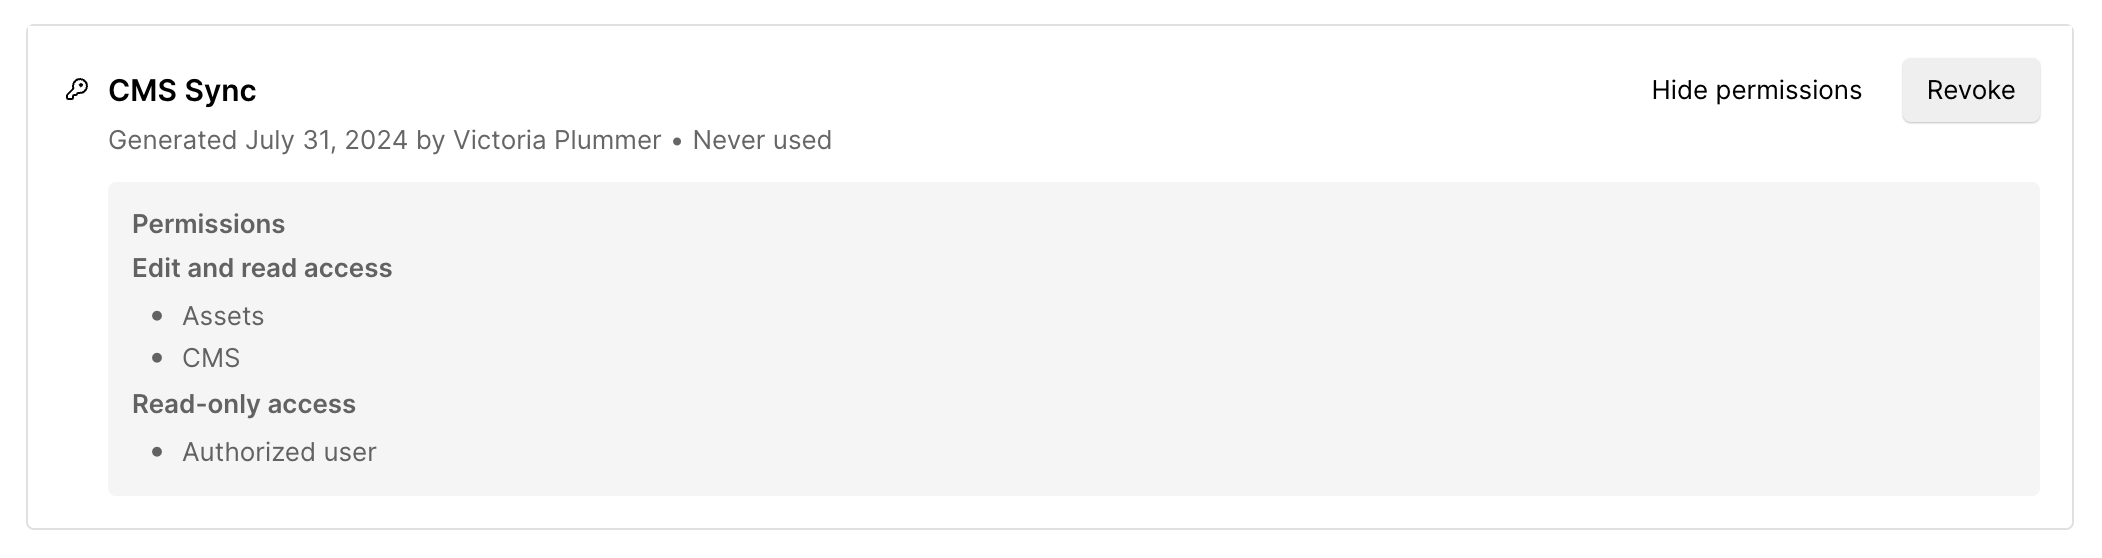Viewport: 2102px width, 558px height.
Task: Click the Assets permission entry
Action: 223,316
